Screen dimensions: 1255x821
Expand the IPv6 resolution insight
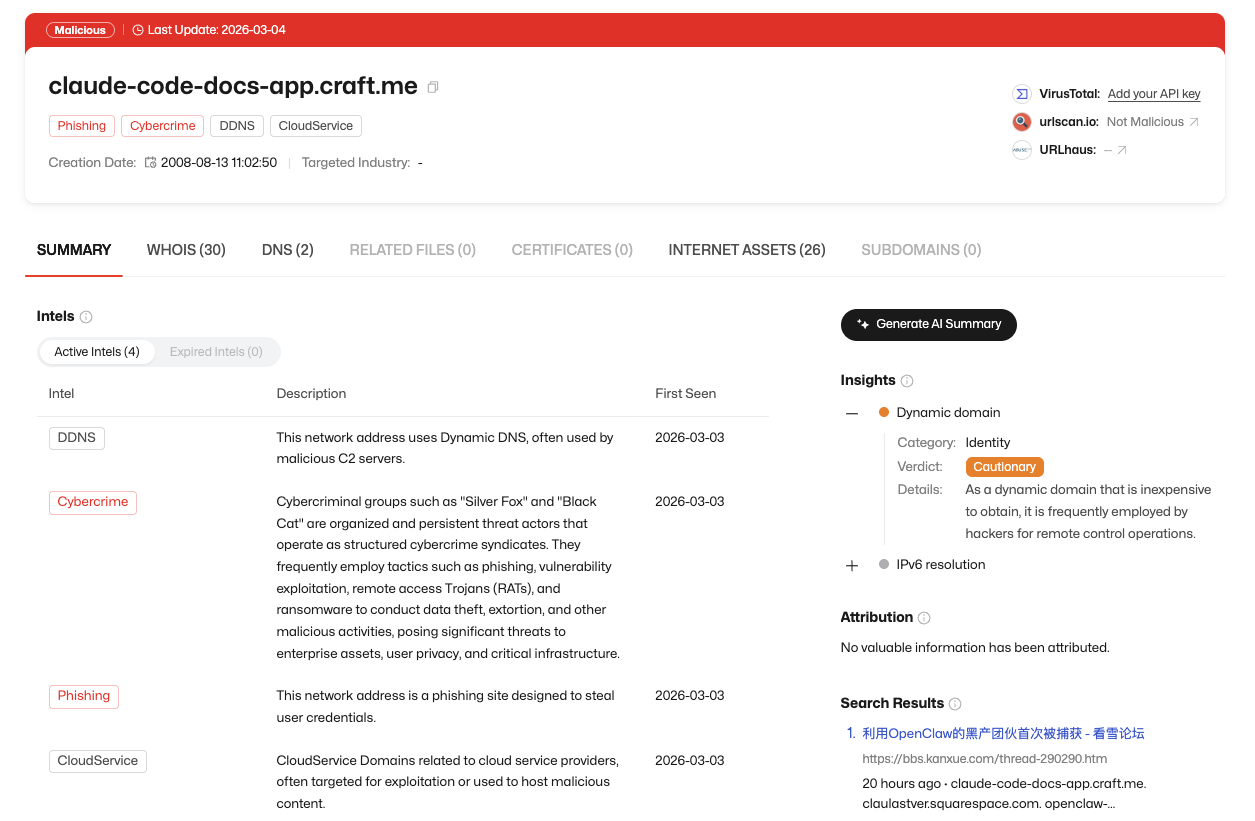[x=852, y=565]
